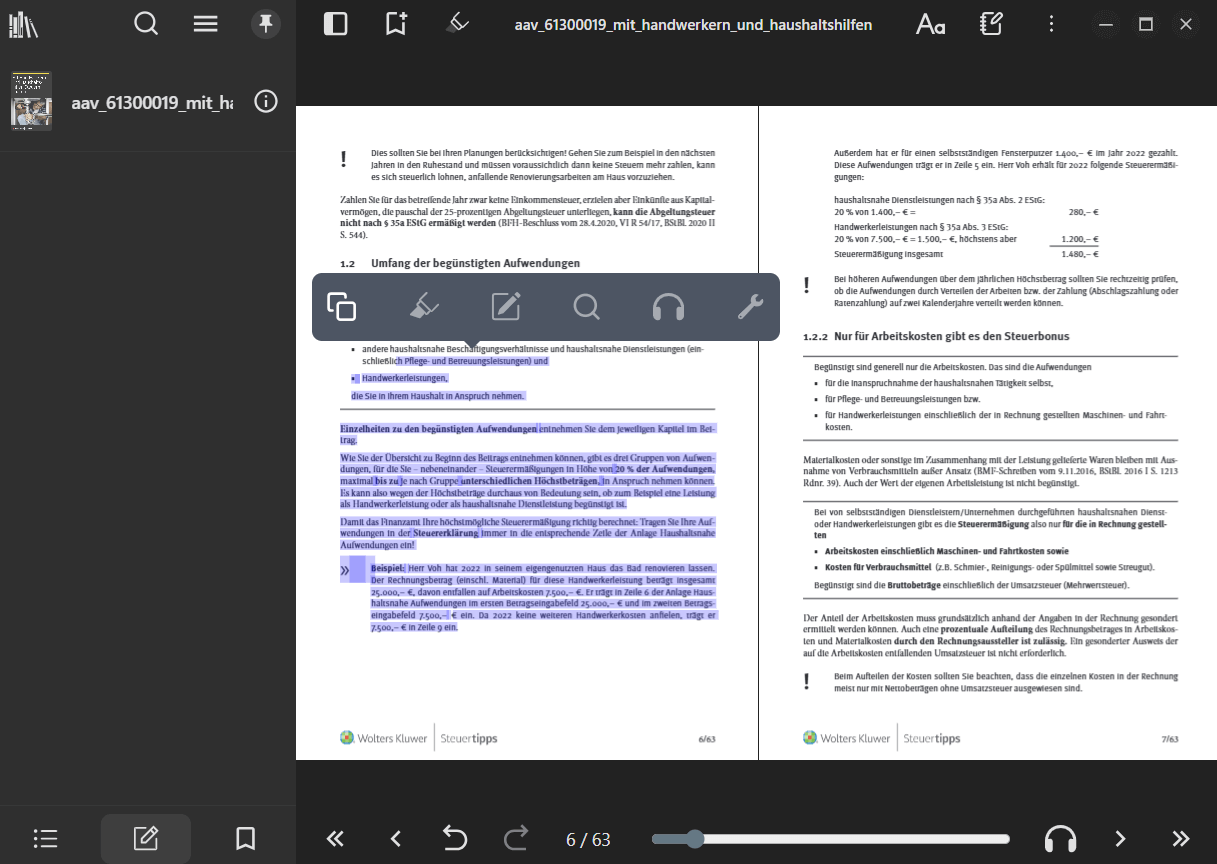Image resolution: width=1217 pixels, height=864 pixels.
Task: Copy the selected text via floating toolbar
Action: click(342, 307)
